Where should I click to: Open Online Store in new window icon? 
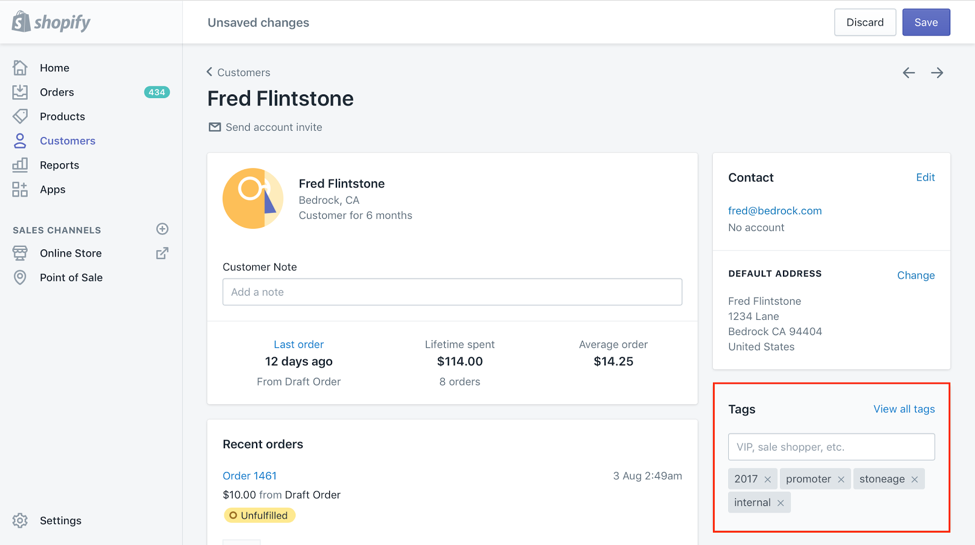tap(162, 253)
